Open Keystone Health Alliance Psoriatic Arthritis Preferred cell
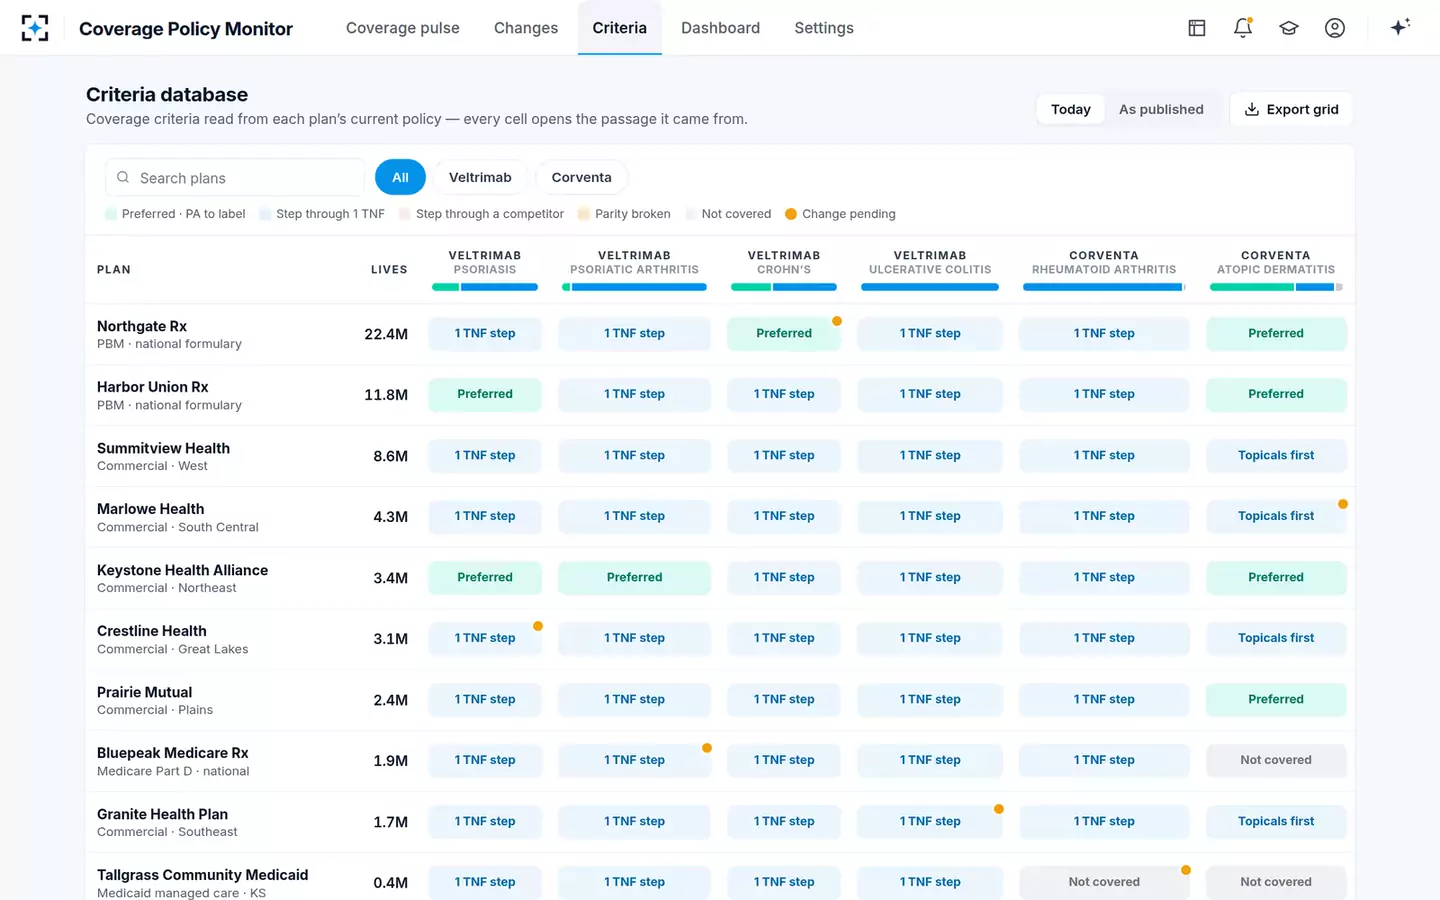The height and width of the screenshot is (900, 1440). [634, 577]
